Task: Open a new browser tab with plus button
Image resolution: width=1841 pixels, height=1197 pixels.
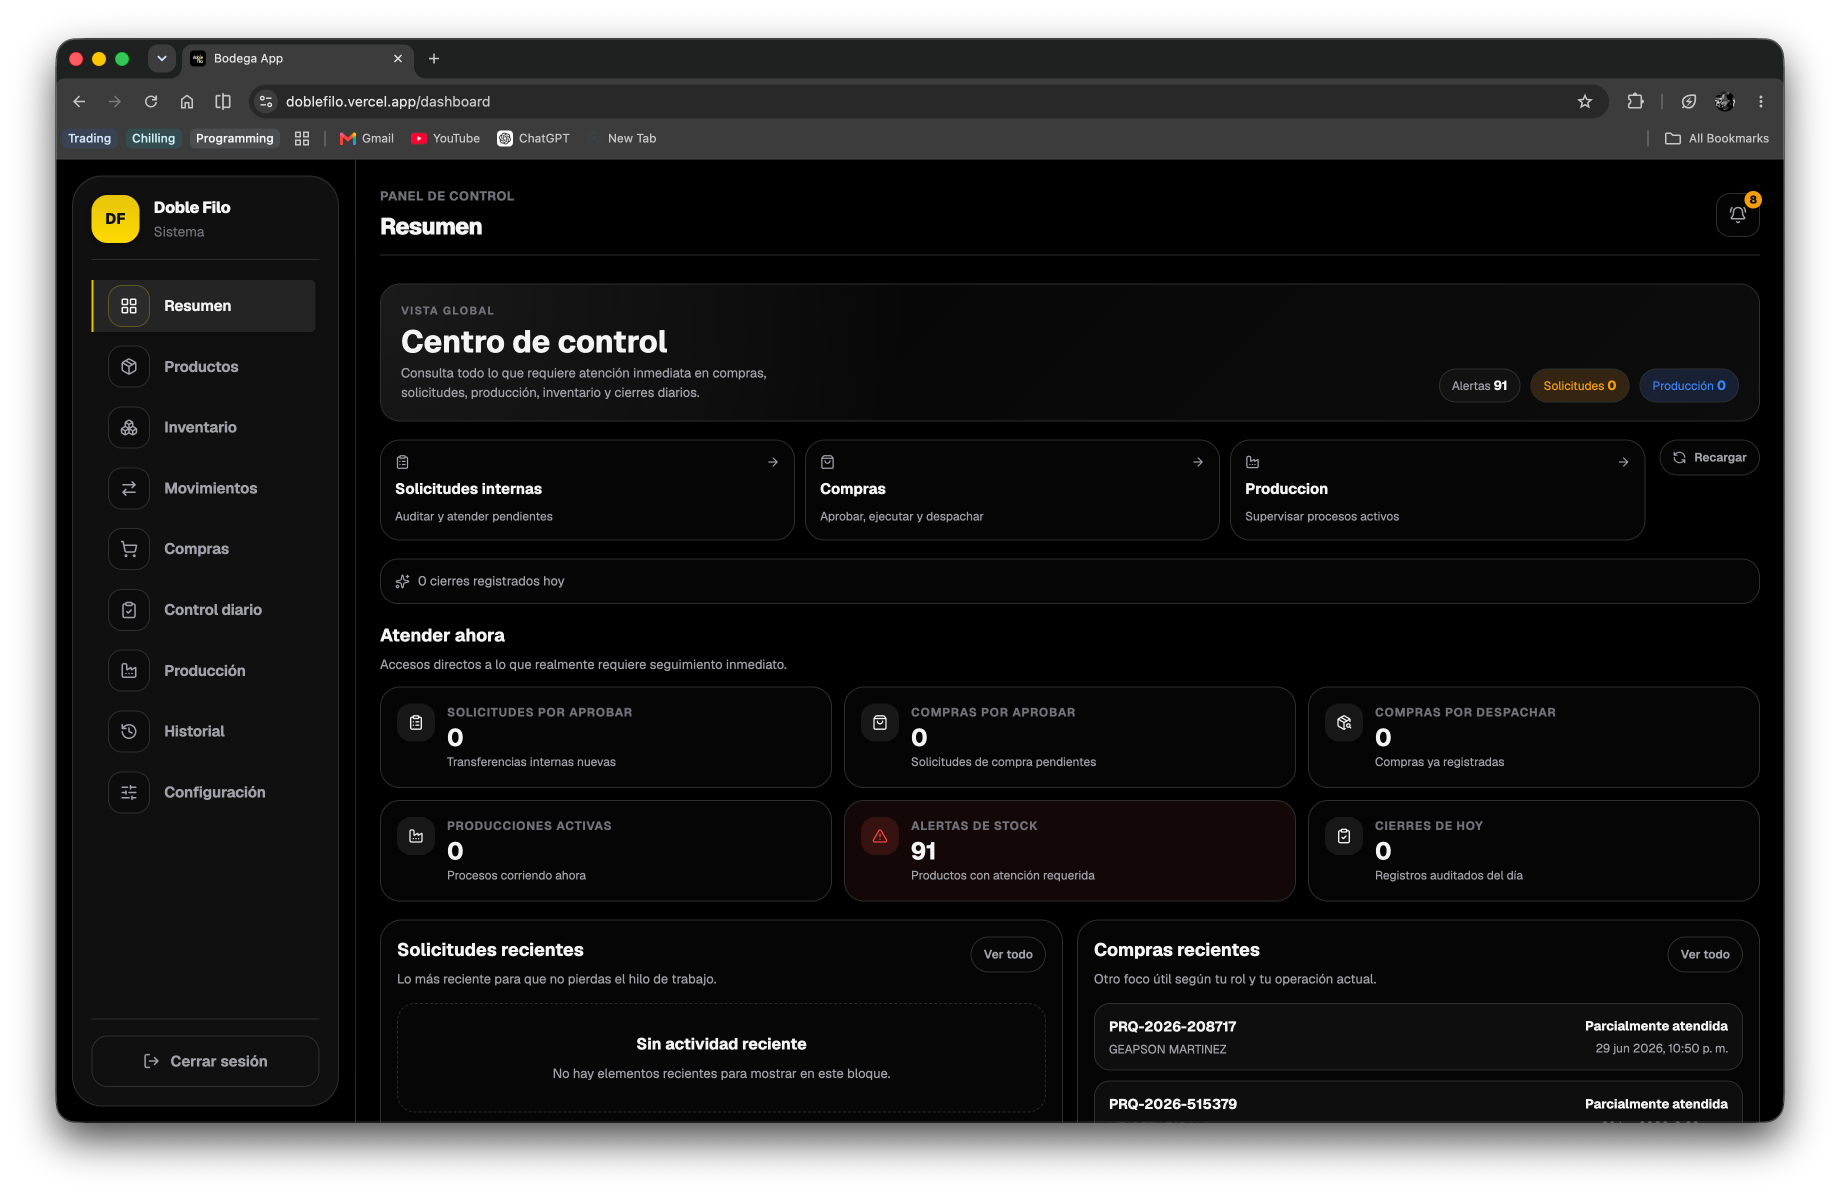Action: point(434,58)
